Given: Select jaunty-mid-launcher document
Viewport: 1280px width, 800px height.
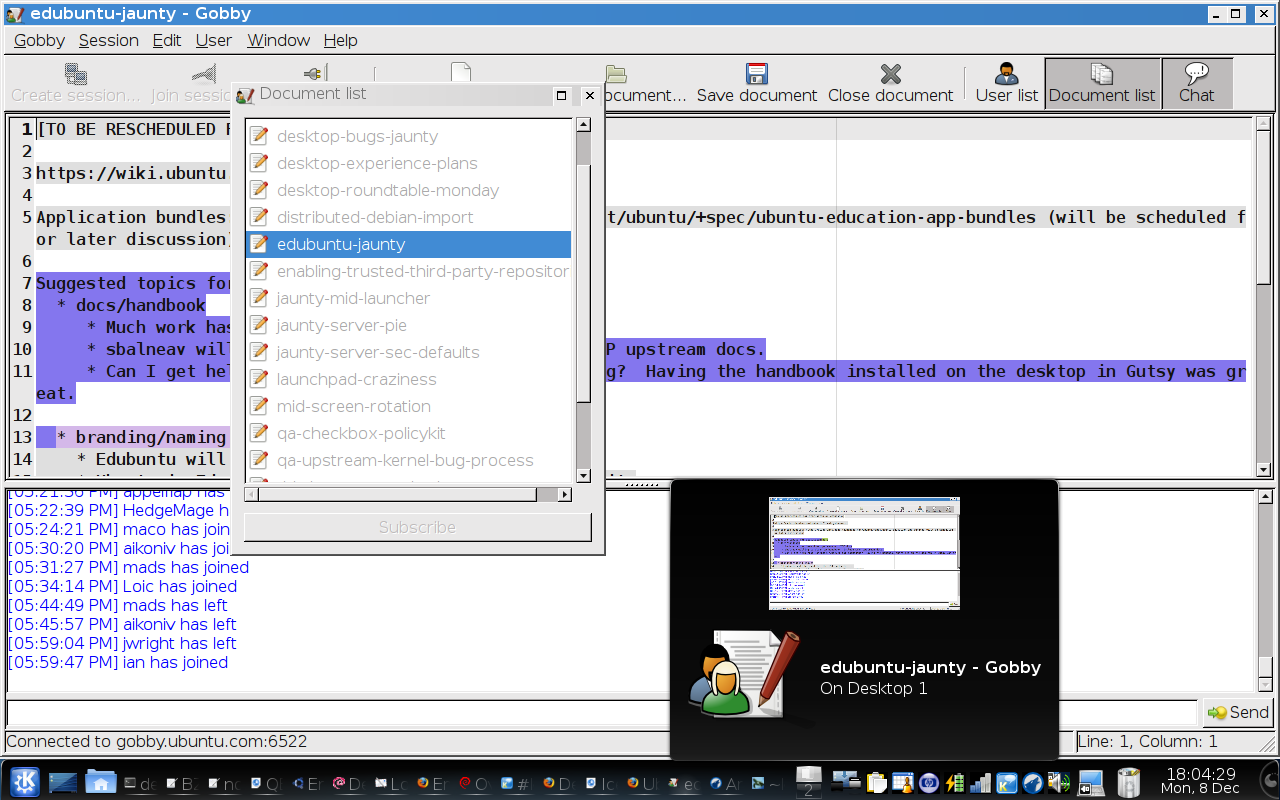Looking at the screenshot, I should point(408,298).
